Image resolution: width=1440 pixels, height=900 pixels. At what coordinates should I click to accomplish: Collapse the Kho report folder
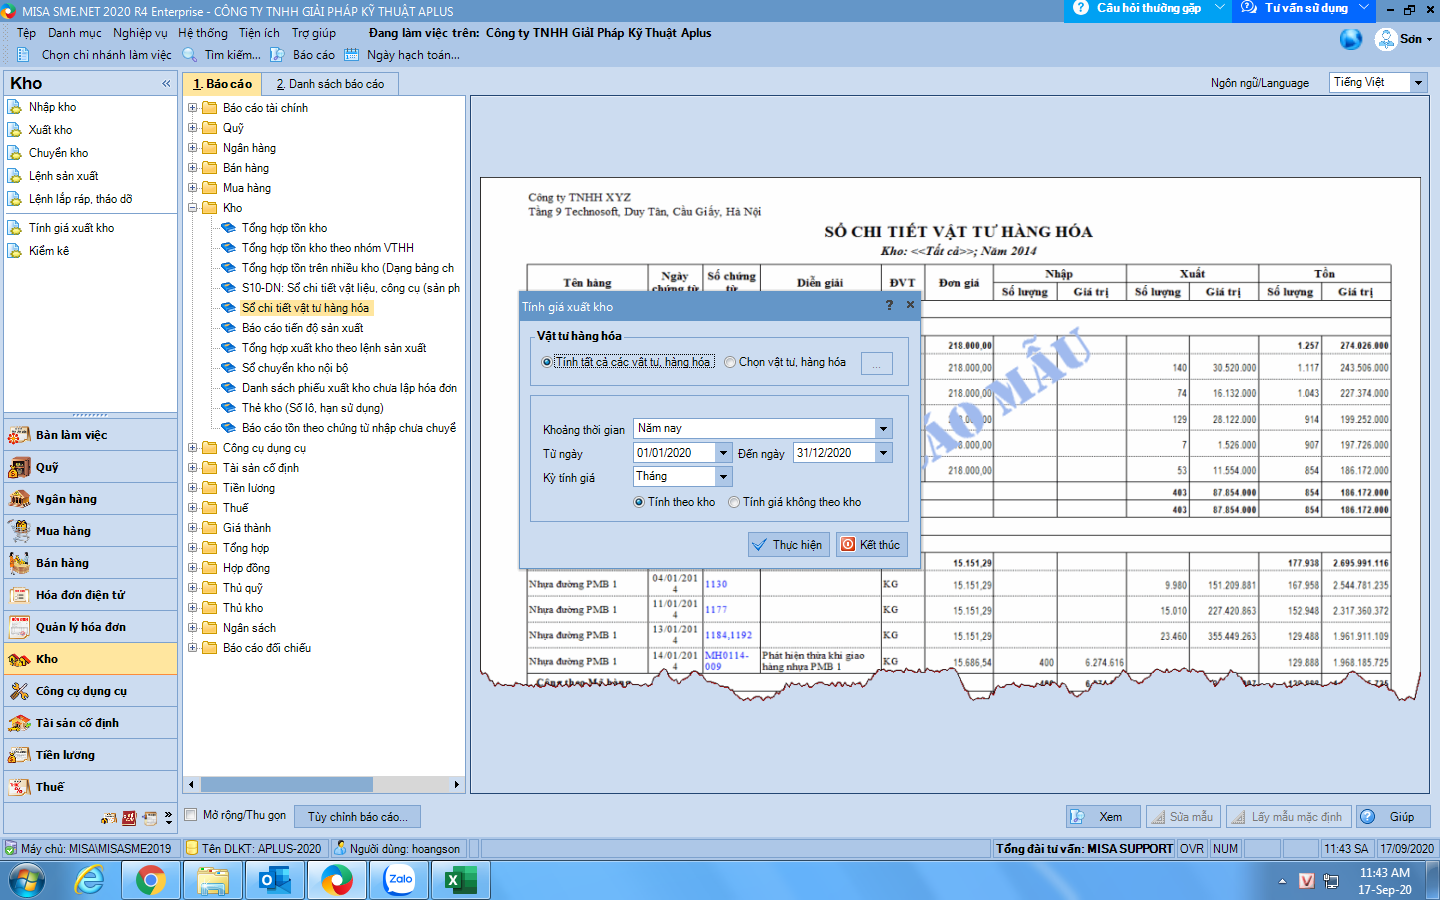(193, 208)
